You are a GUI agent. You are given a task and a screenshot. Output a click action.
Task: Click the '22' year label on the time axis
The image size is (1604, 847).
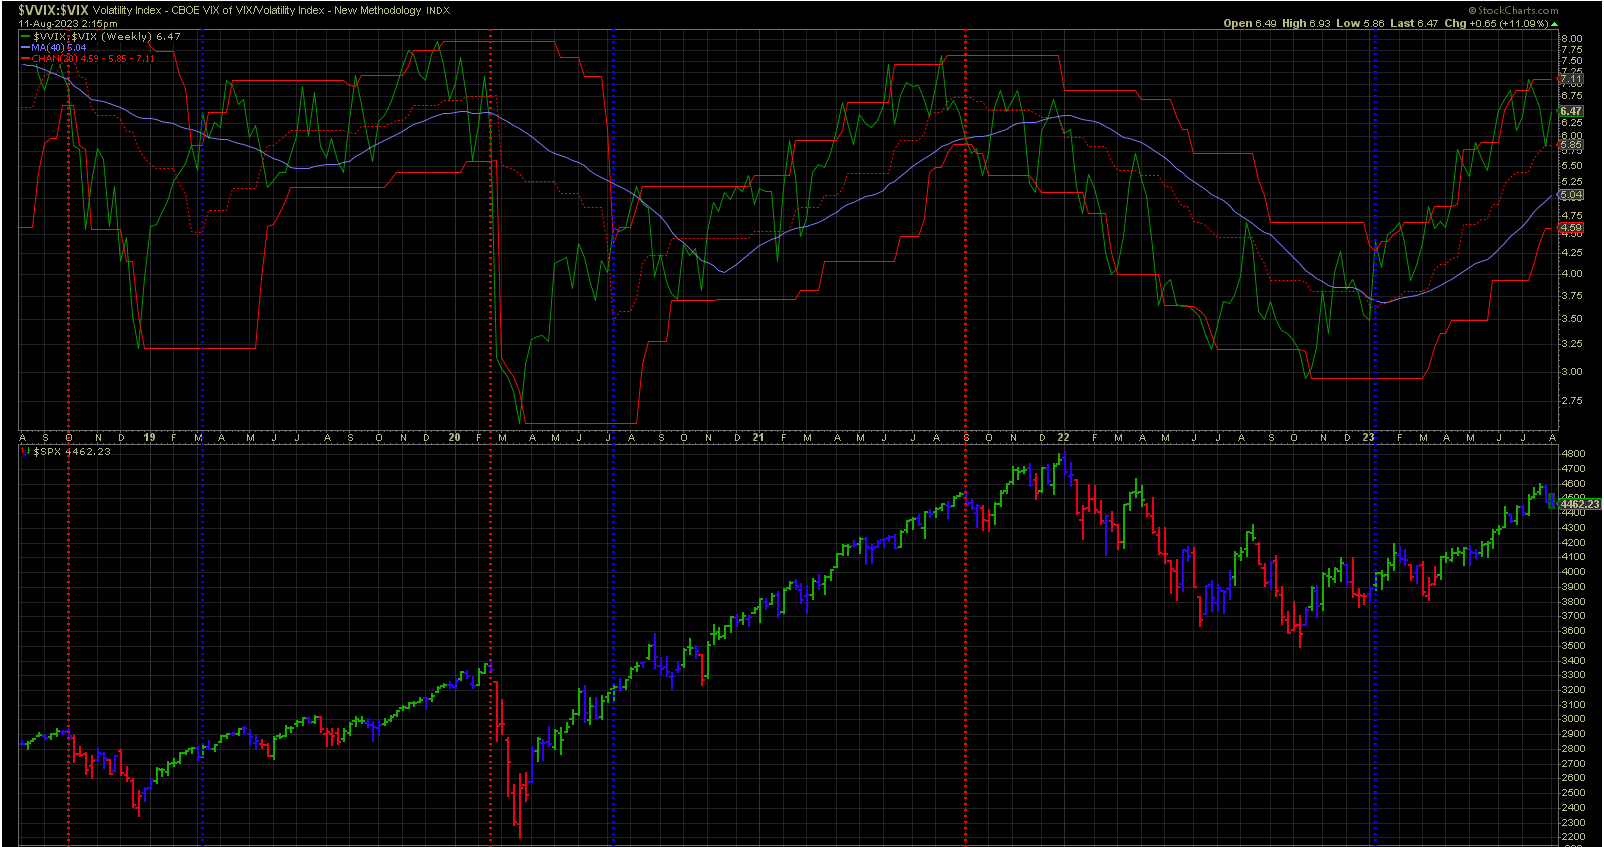point(1063,438)
